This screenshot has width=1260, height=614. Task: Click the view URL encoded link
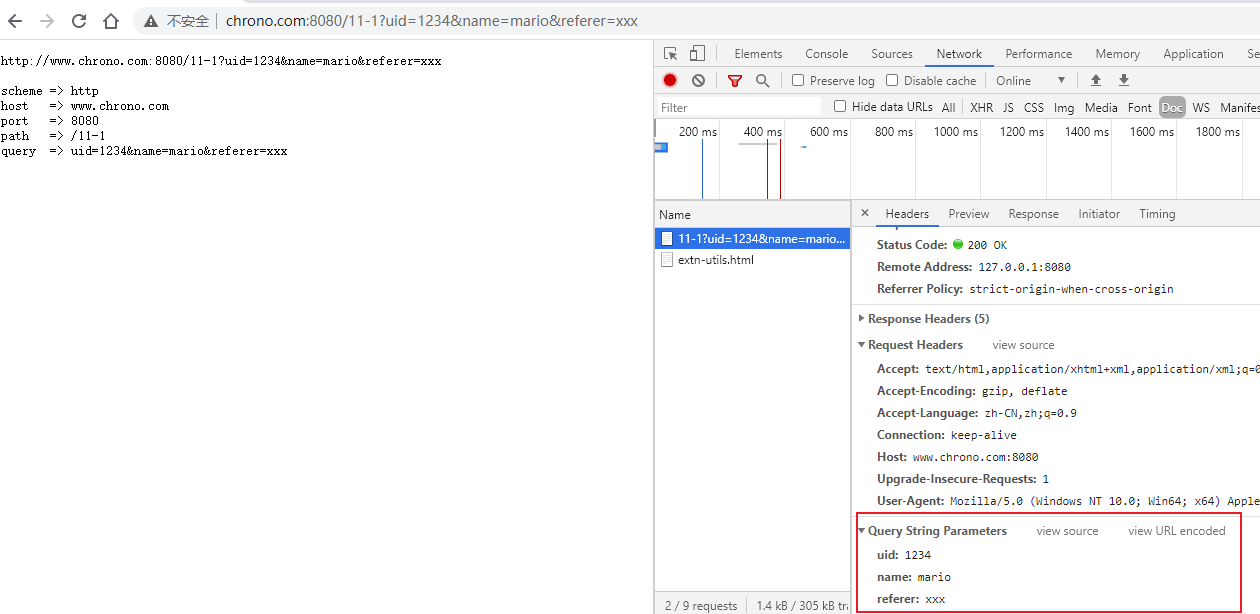[x=1176, y=531]
